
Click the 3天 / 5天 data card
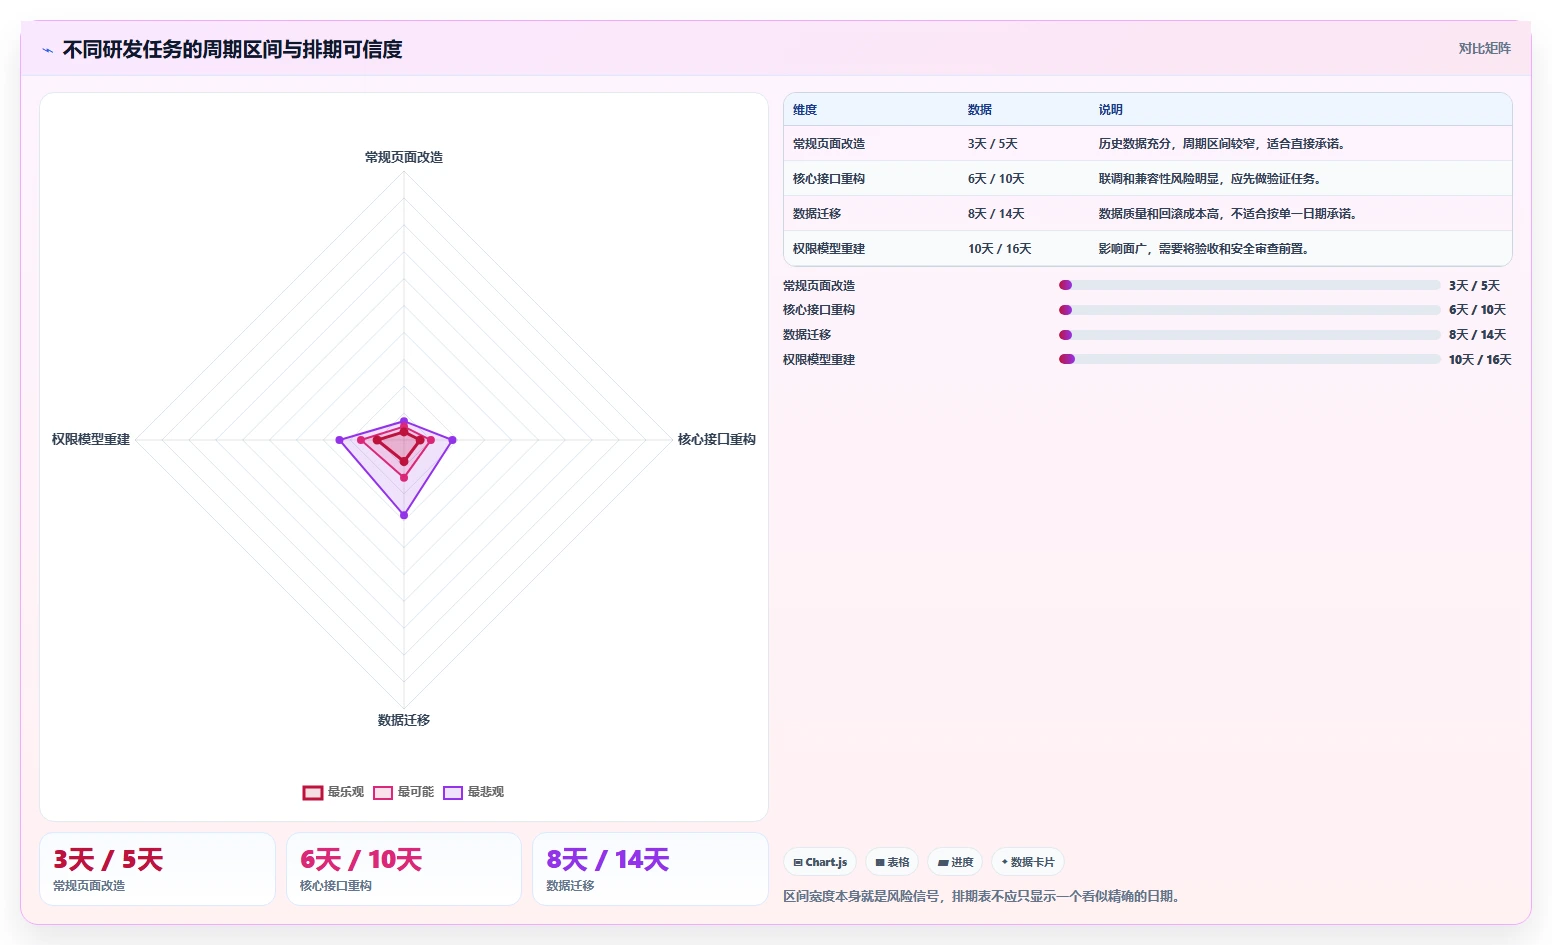click(157, 869)
